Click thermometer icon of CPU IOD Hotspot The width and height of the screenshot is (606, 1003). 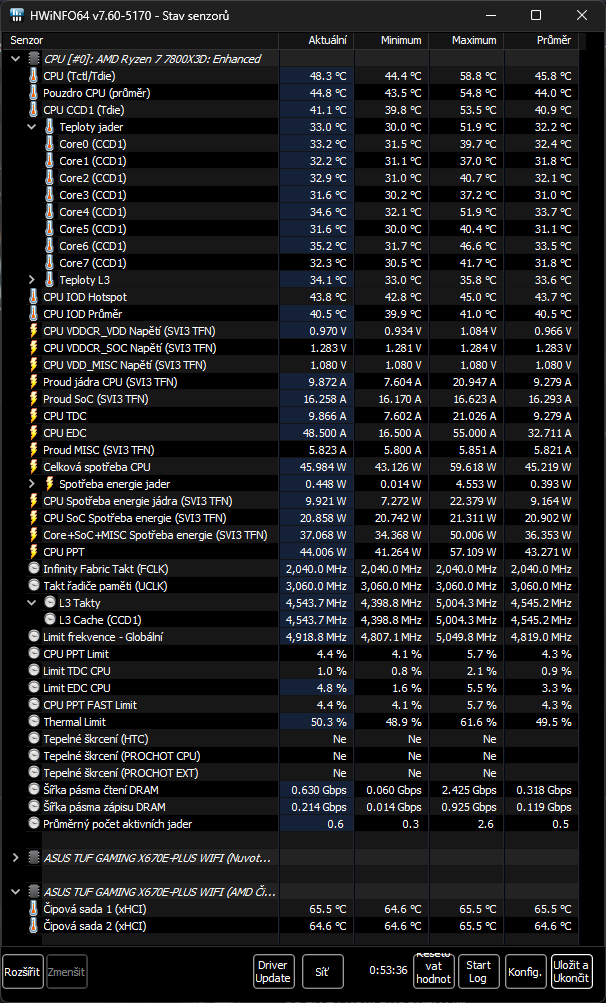[34, 297]
